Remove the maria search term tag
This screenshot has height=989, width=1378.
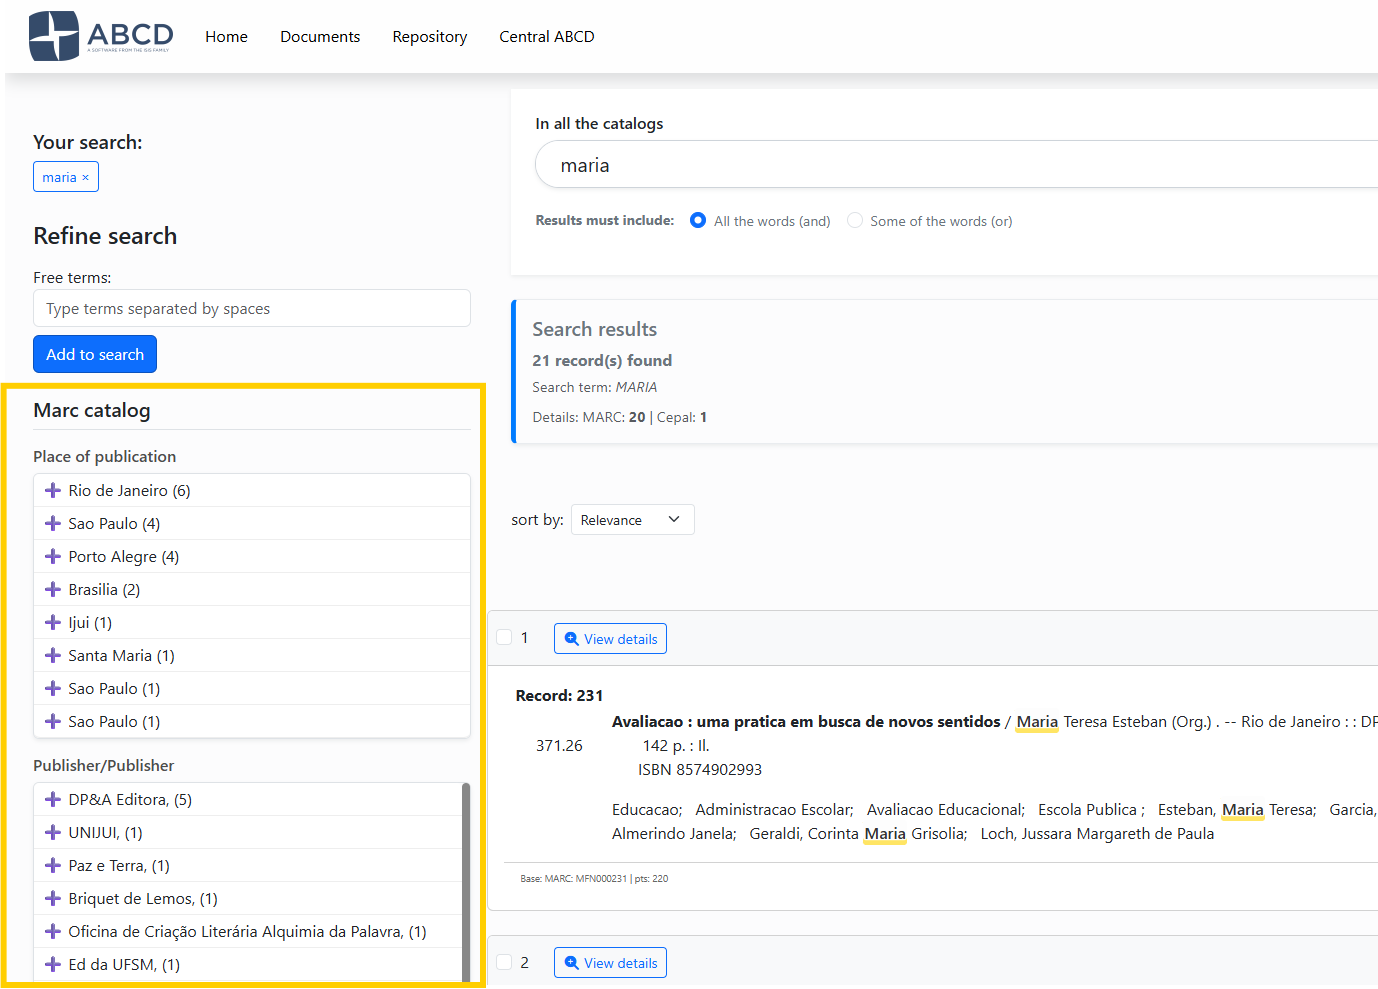point(86,177)
